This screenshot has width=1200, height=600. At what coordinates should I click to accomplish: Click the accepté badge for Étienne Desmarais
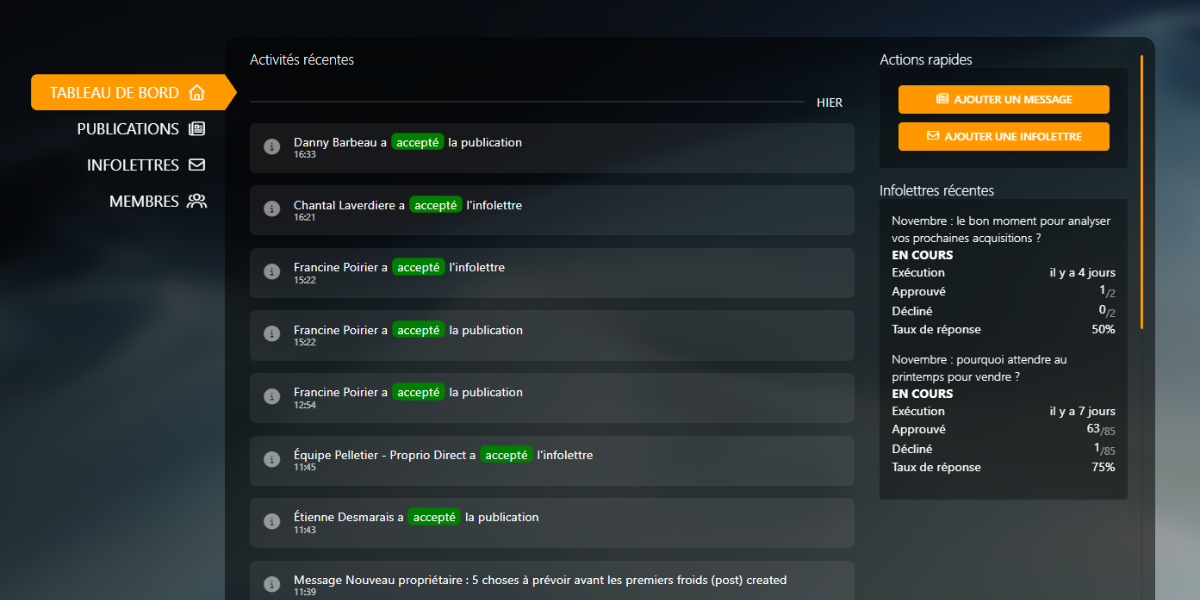pyautogui.click(x=434, y=517)
